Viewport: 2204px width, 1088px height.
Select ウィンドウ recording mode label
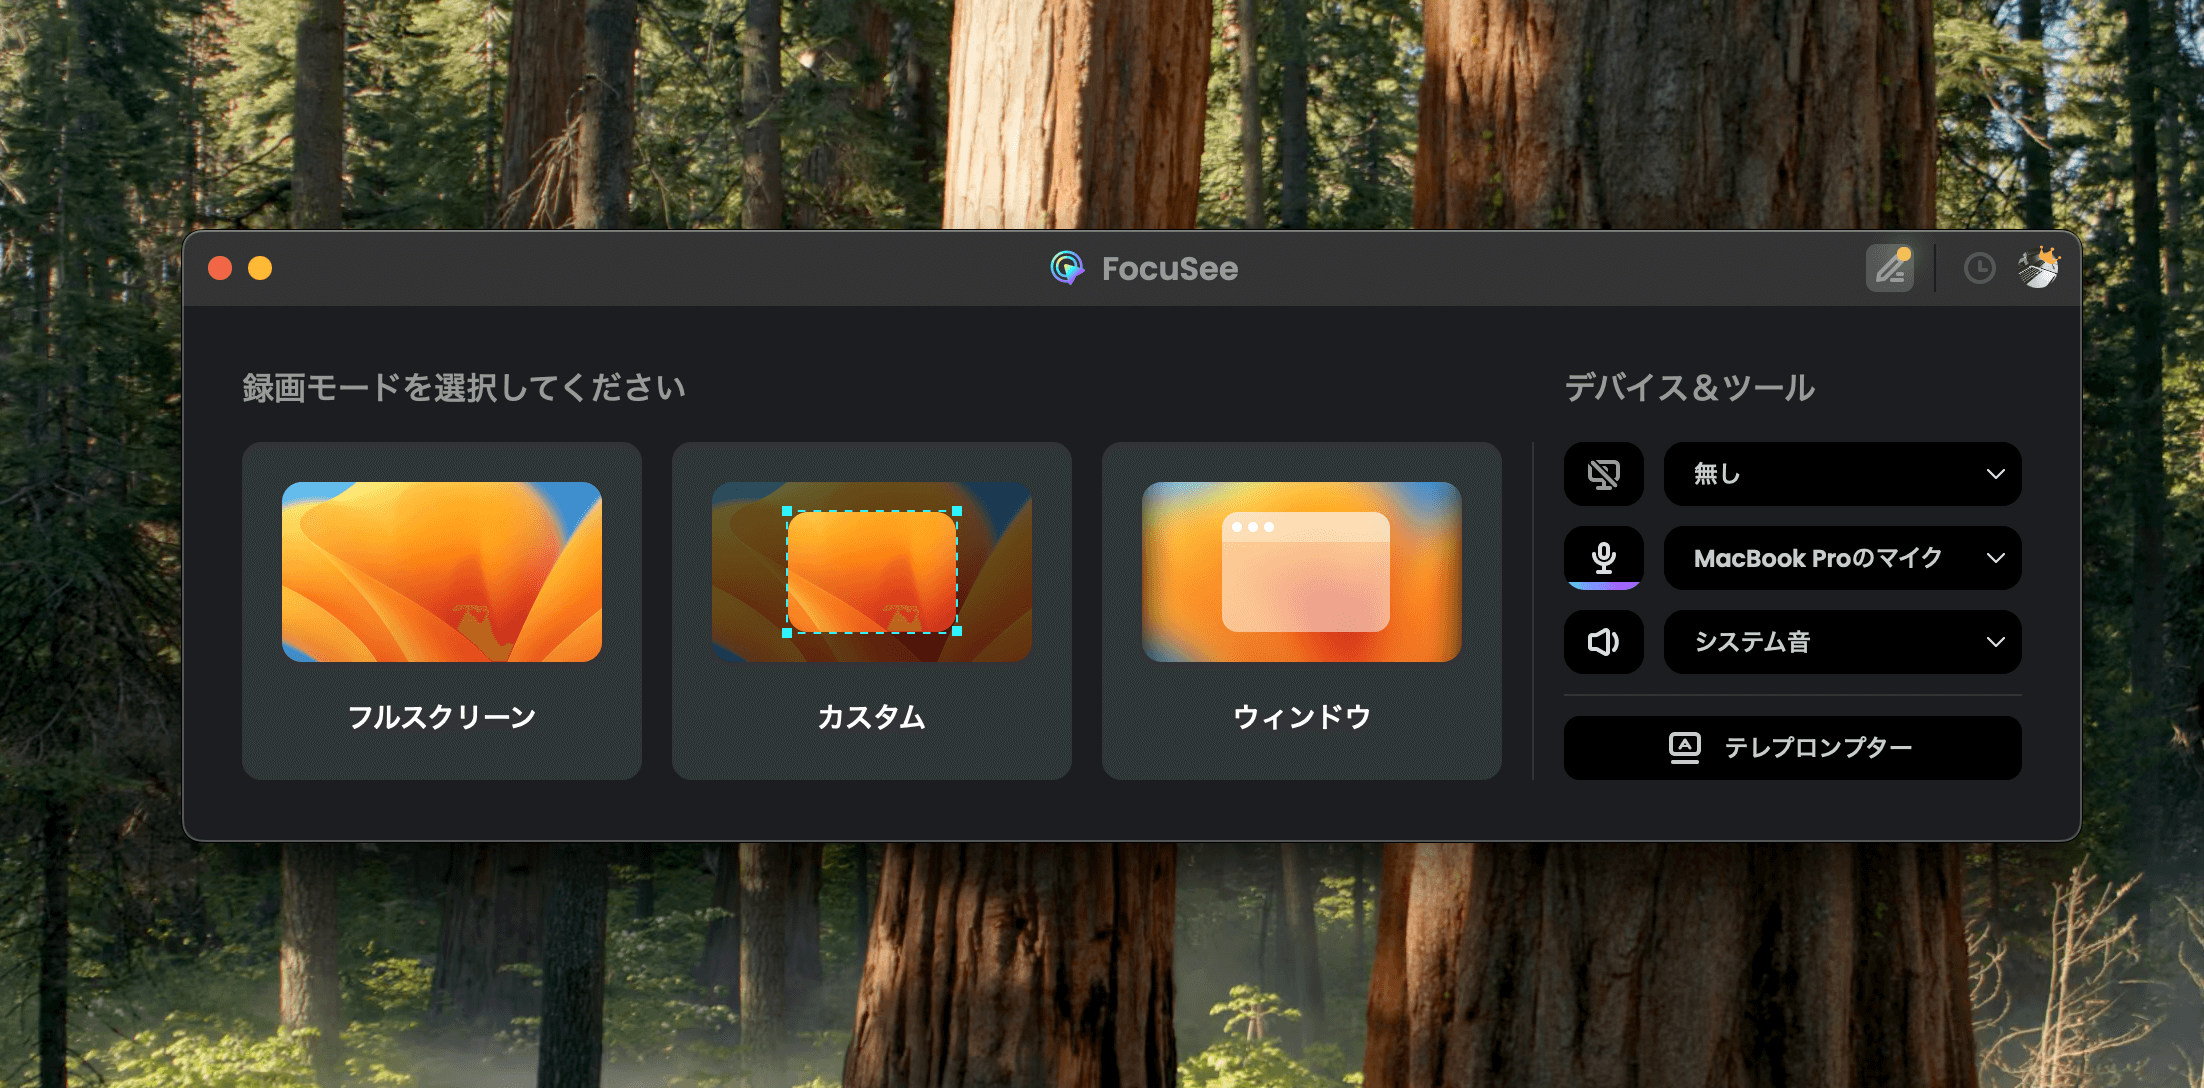(1301, 717)
